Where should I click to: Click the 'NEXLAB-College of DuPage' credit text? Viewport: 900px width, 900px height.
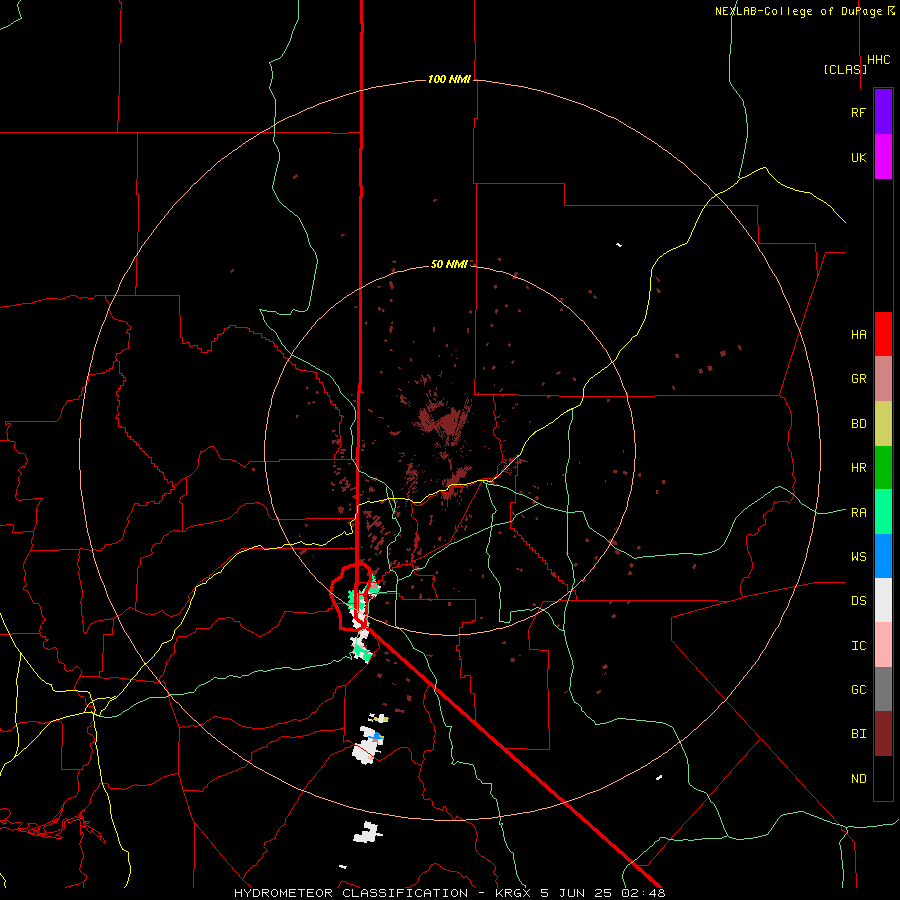point(800,11)
